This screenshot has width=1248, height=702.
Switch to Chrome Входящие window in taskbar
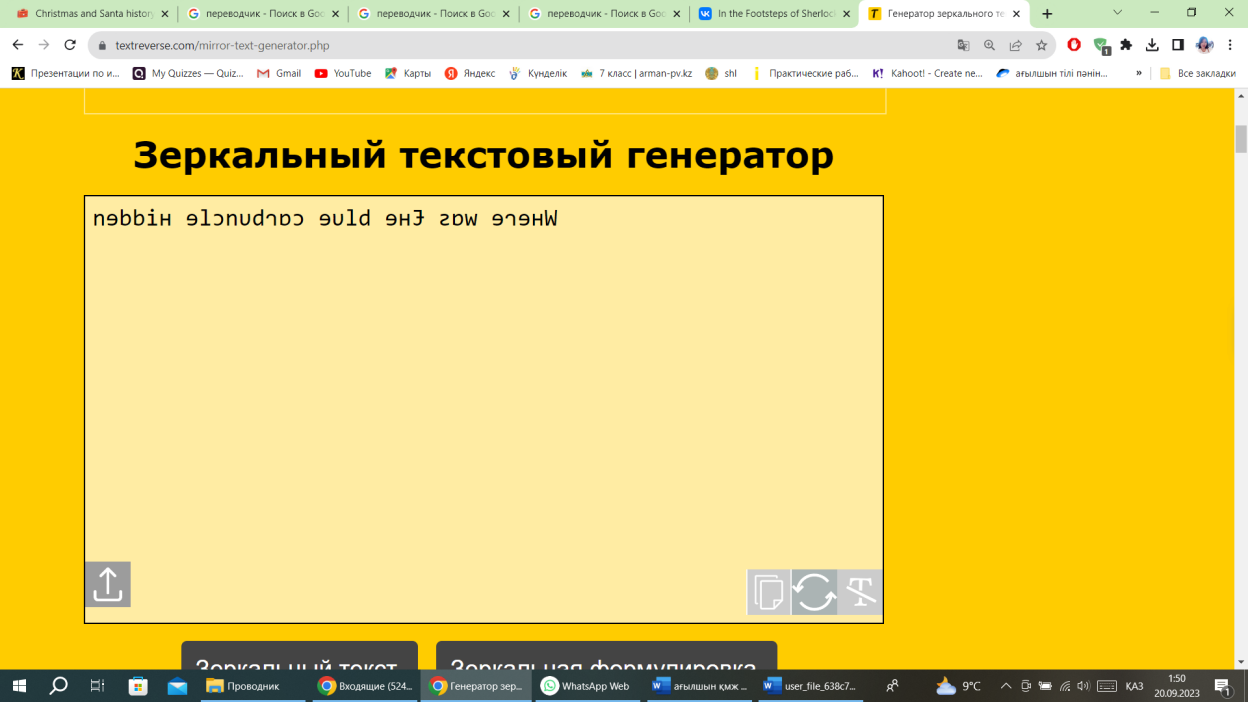pyautogui.click(x=365, y=686)
